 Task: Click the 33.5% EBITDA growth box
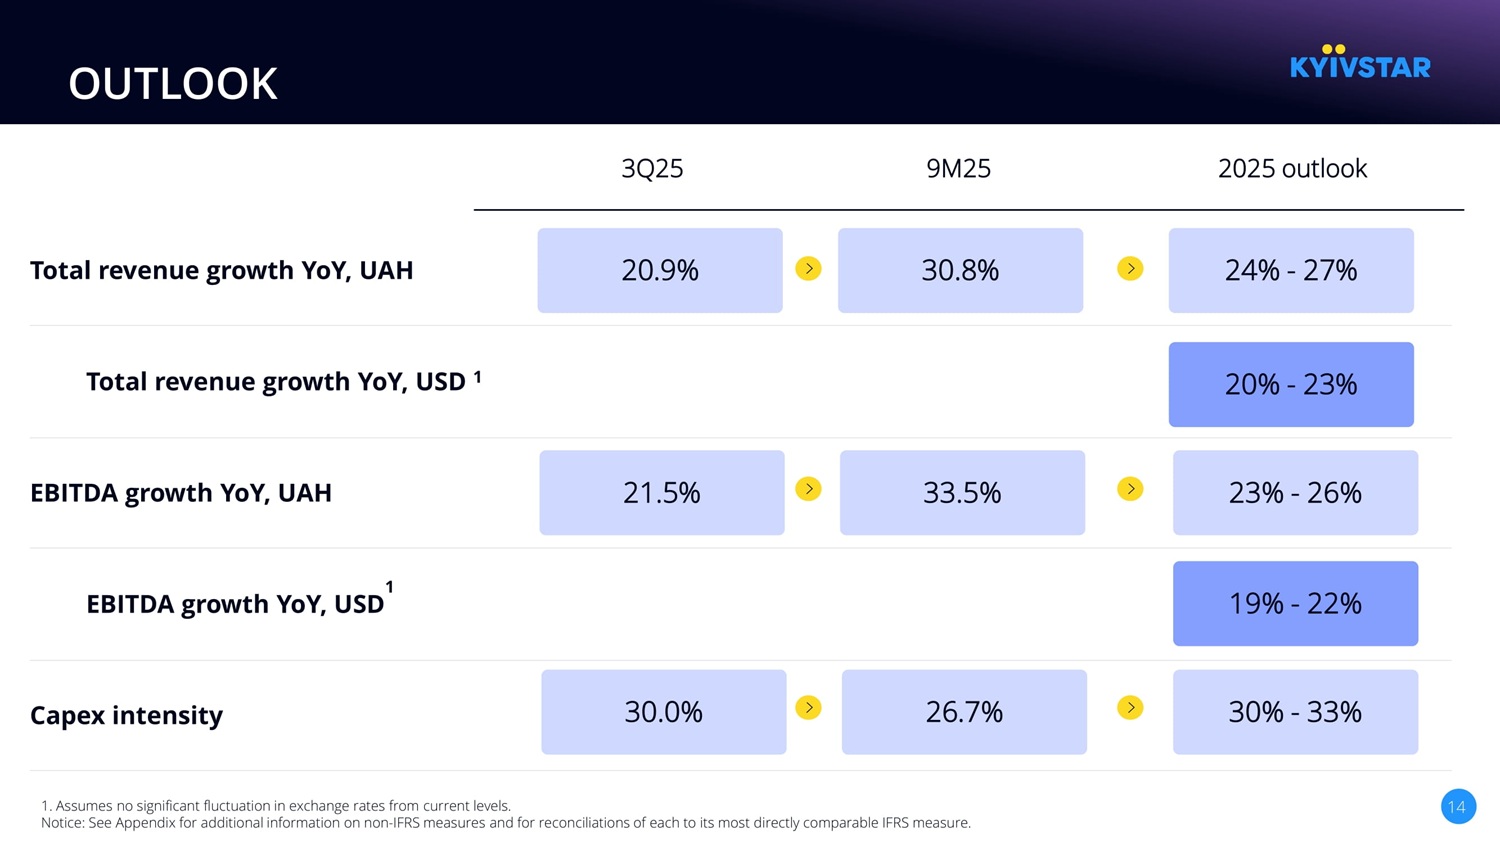pyautogui.click(x=962, y=493)
